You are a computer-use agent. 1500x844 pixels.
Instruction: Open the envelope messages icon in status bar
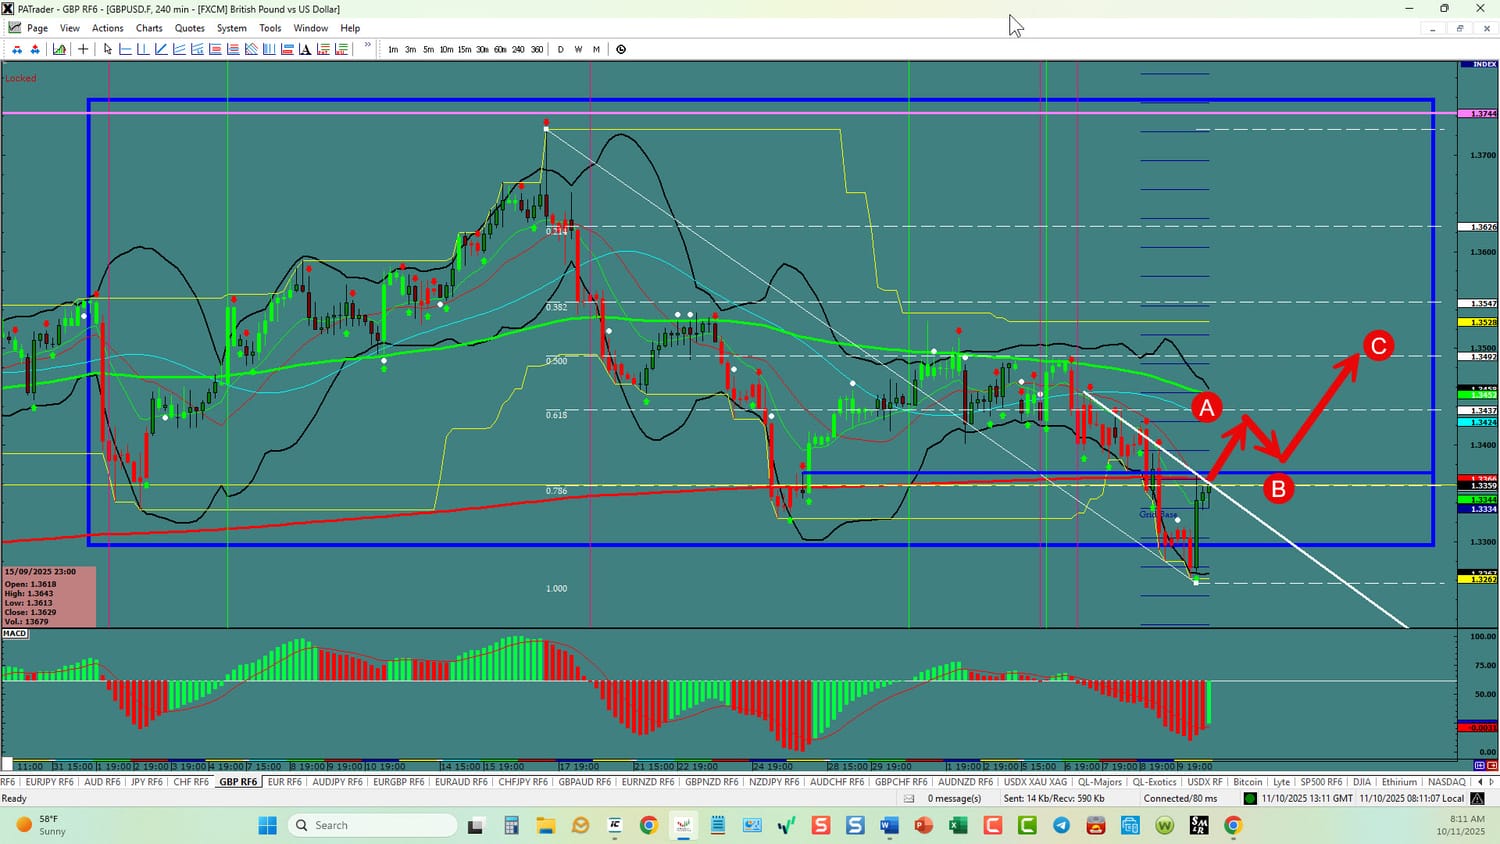[909, 798]
